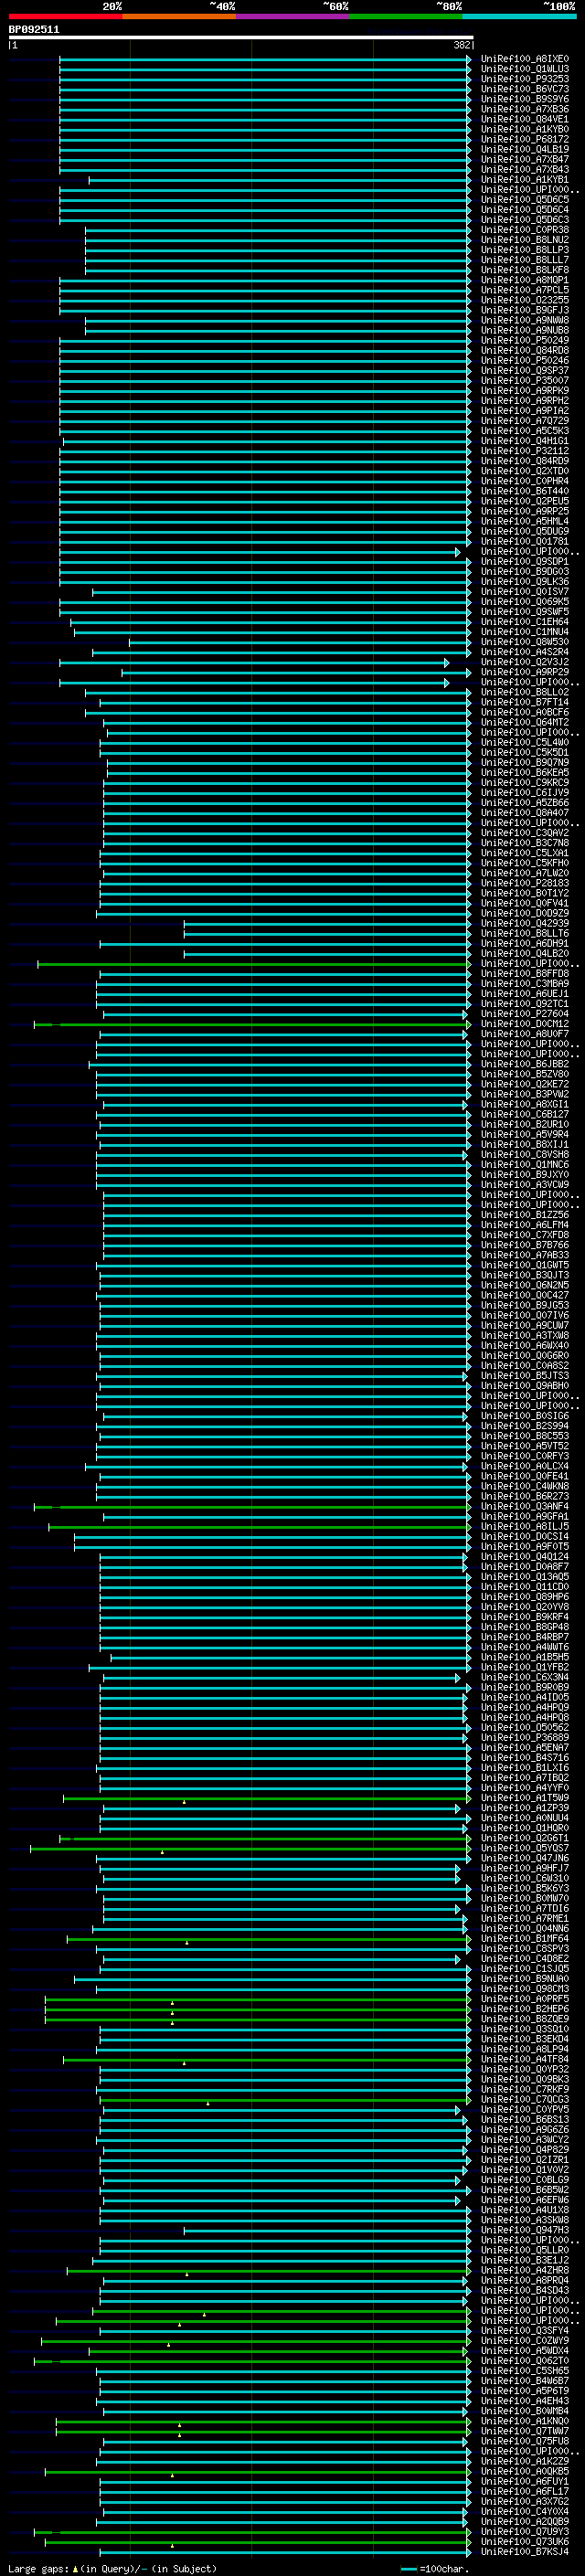Open hit UniRef100_Q1WLU3
The height and width of the screenshot is (2576, 585).
(525, 69)
